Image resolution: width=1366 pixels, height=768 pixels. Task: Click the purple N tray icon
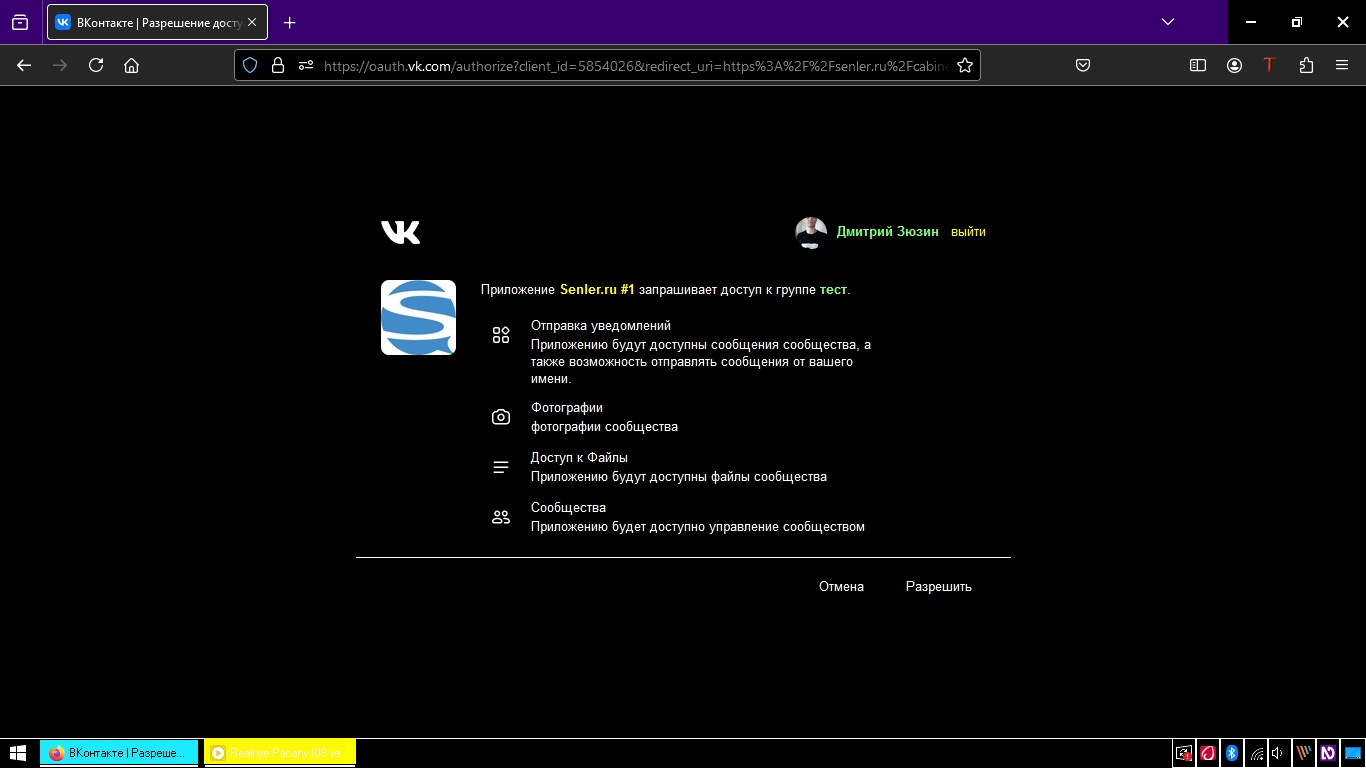(1328, 753)
